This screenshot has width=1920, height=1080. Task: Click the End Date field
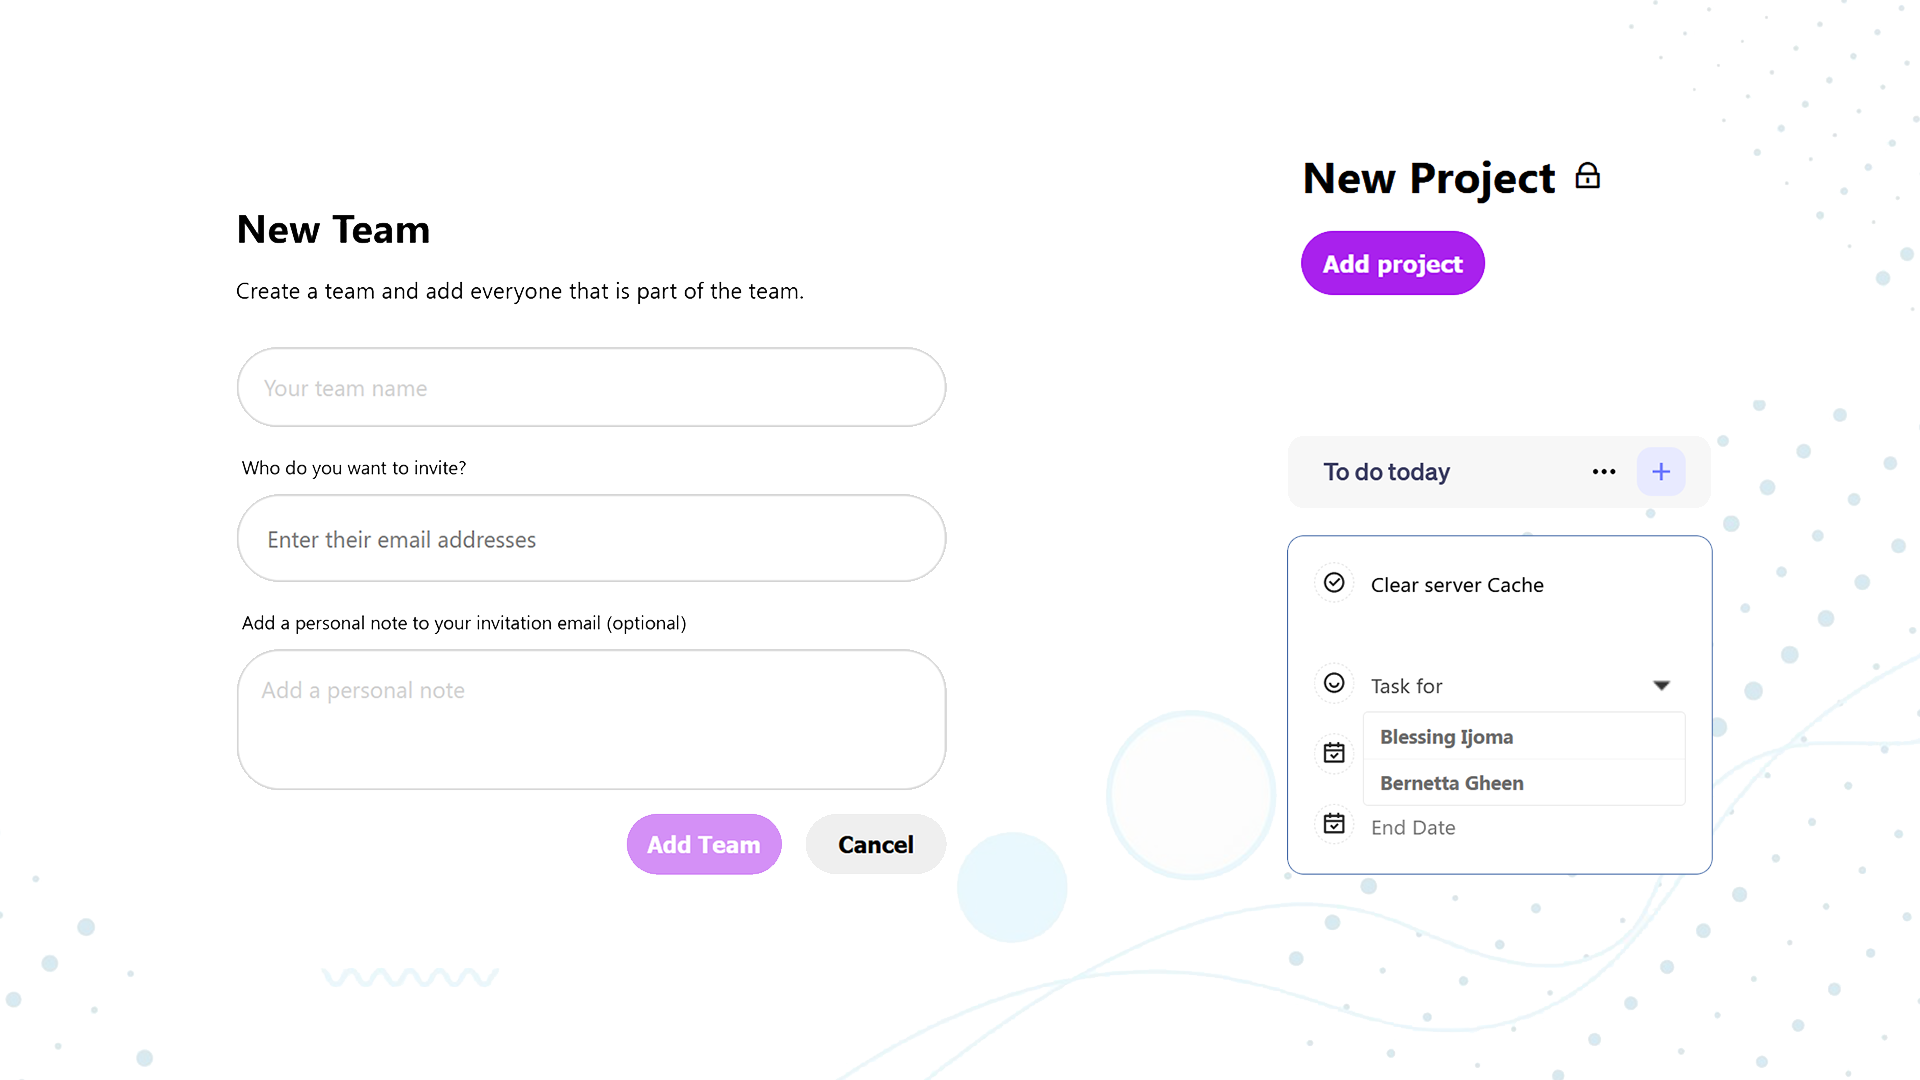[x=1413, y=828]
